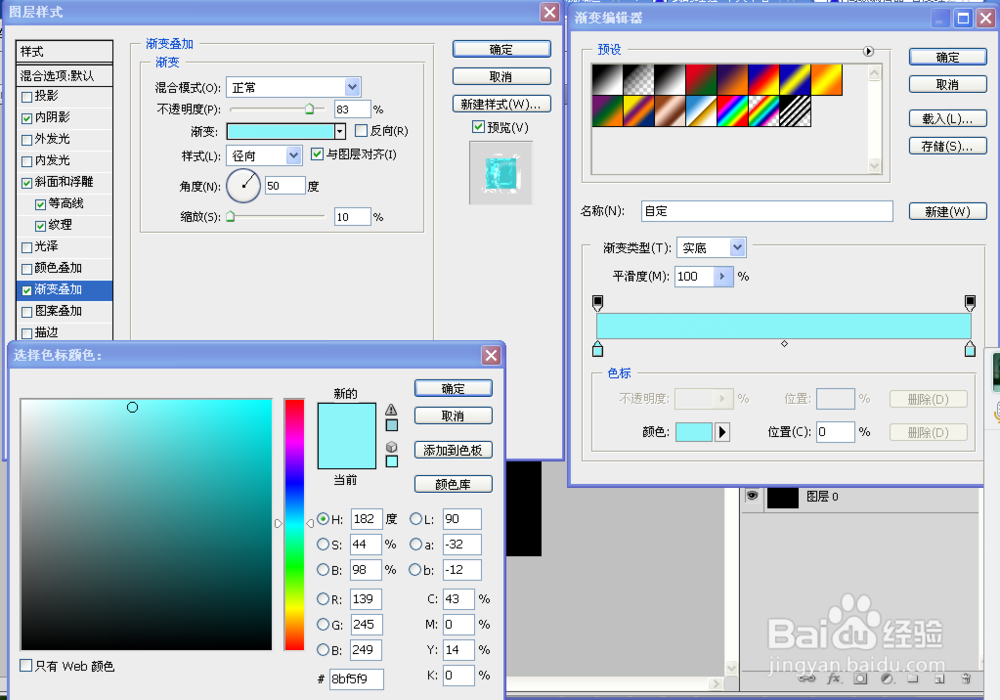This screenshot has height=700, width=1000.
Task: Toggle the 只有 Web 颜色 checkbox
Action: (23, 665)
